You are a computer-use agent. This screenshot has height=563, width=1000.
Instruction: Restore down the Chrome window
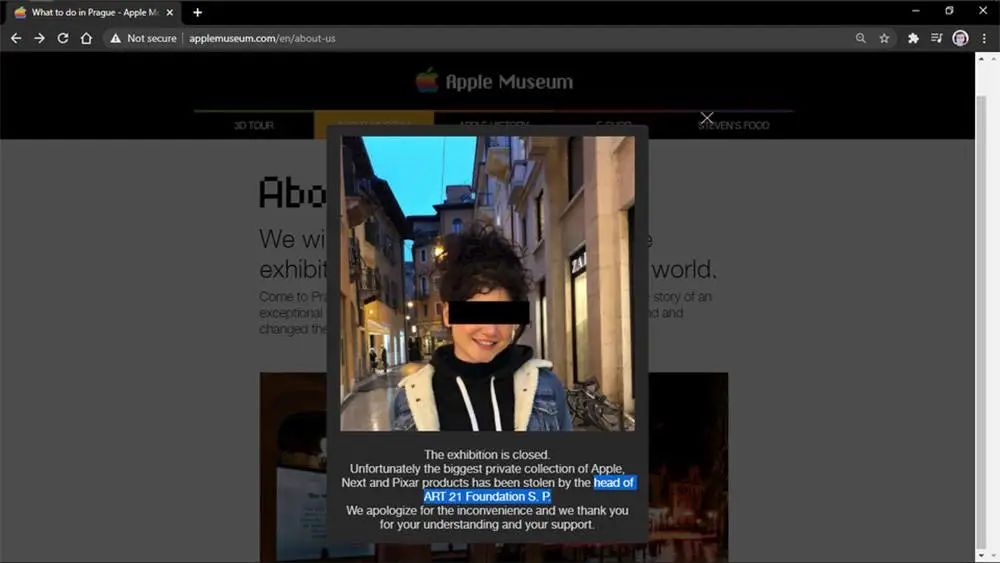point(949,11)
